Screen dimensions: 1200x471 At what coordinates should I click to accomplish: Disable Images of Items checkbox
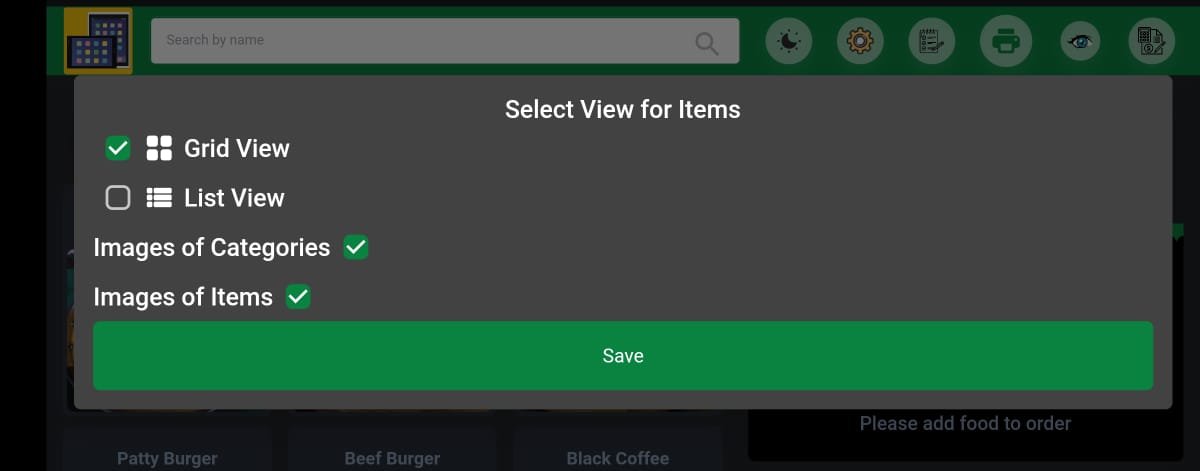click(298, 297)
